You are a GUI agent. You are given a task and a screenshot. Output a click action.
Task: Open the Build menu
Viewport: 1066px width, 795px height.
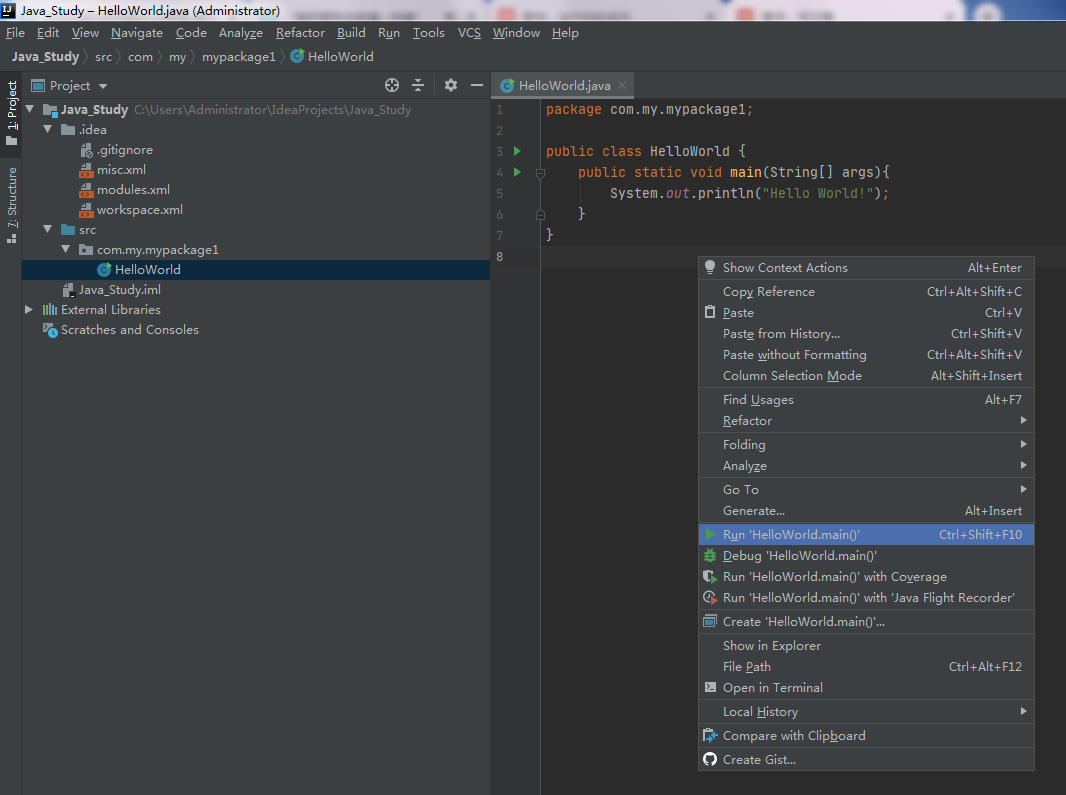coord(351,33)
